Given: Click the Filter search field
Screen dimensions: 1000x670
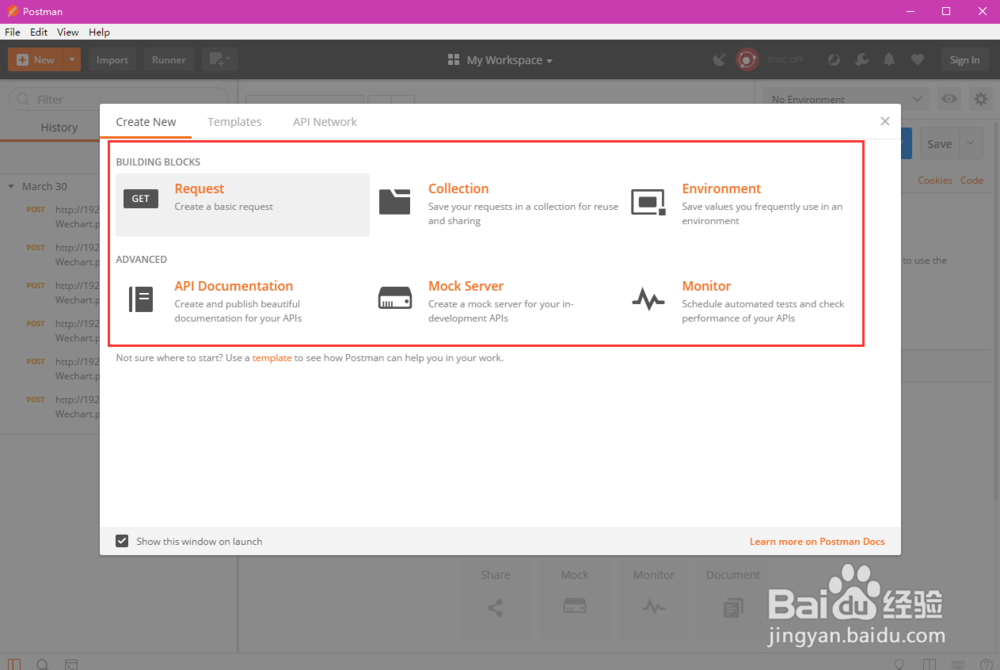Looking at the screenshot, I should [x=119, y=99].
